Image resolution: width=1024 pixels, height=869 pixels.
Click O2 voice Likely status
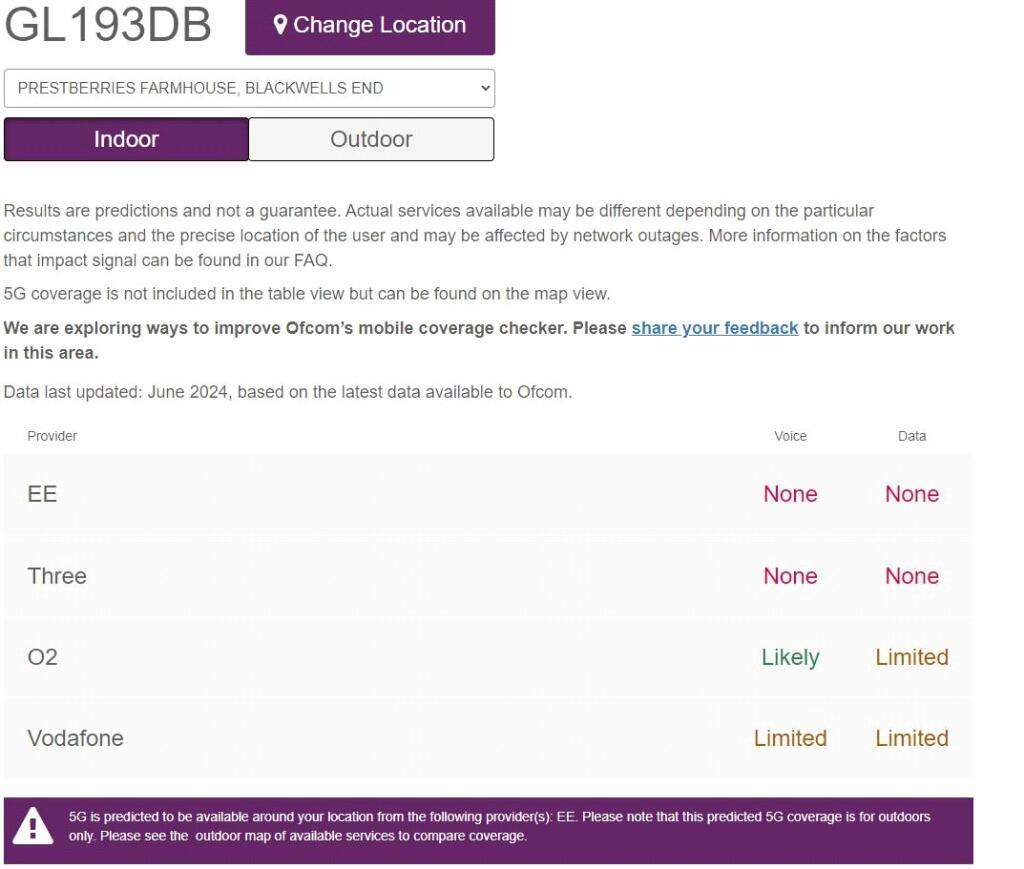click(x=790, y=657)
